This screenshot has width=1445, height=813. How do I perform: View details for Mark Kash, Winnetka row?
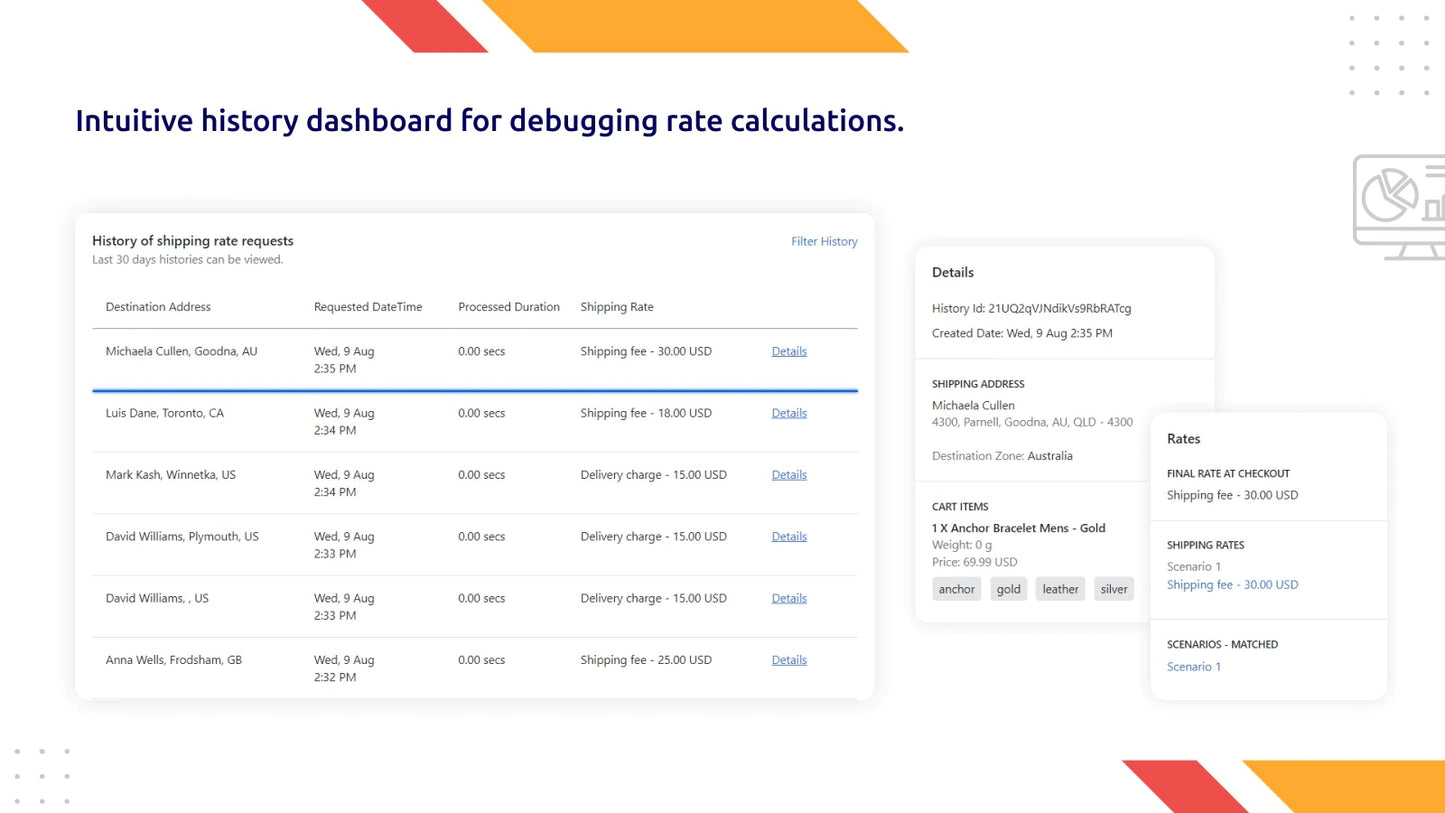789,475
